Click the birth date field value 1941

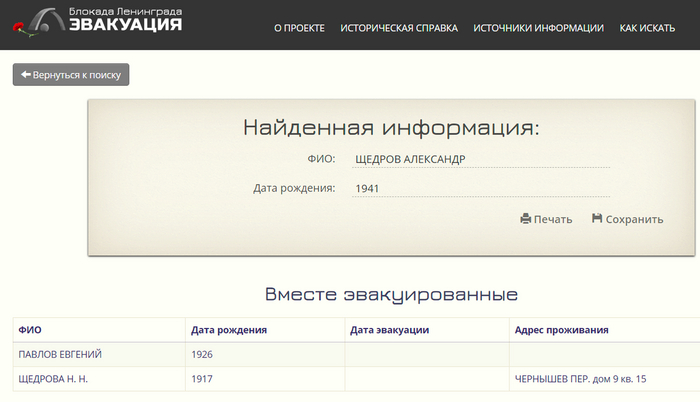367,188
